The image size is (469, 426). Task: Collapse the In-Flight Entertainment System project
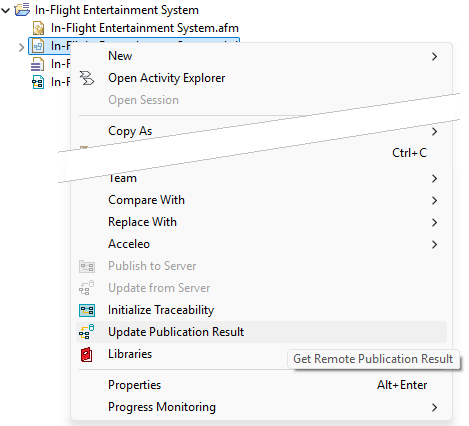(x=6, y=10)
